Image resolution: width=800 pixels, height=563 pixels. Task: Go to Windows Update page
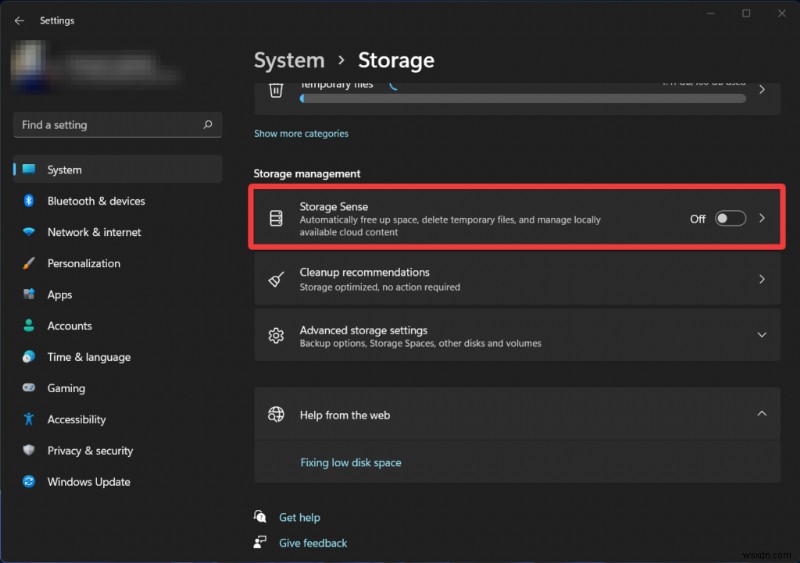click(x=118, y=481)
